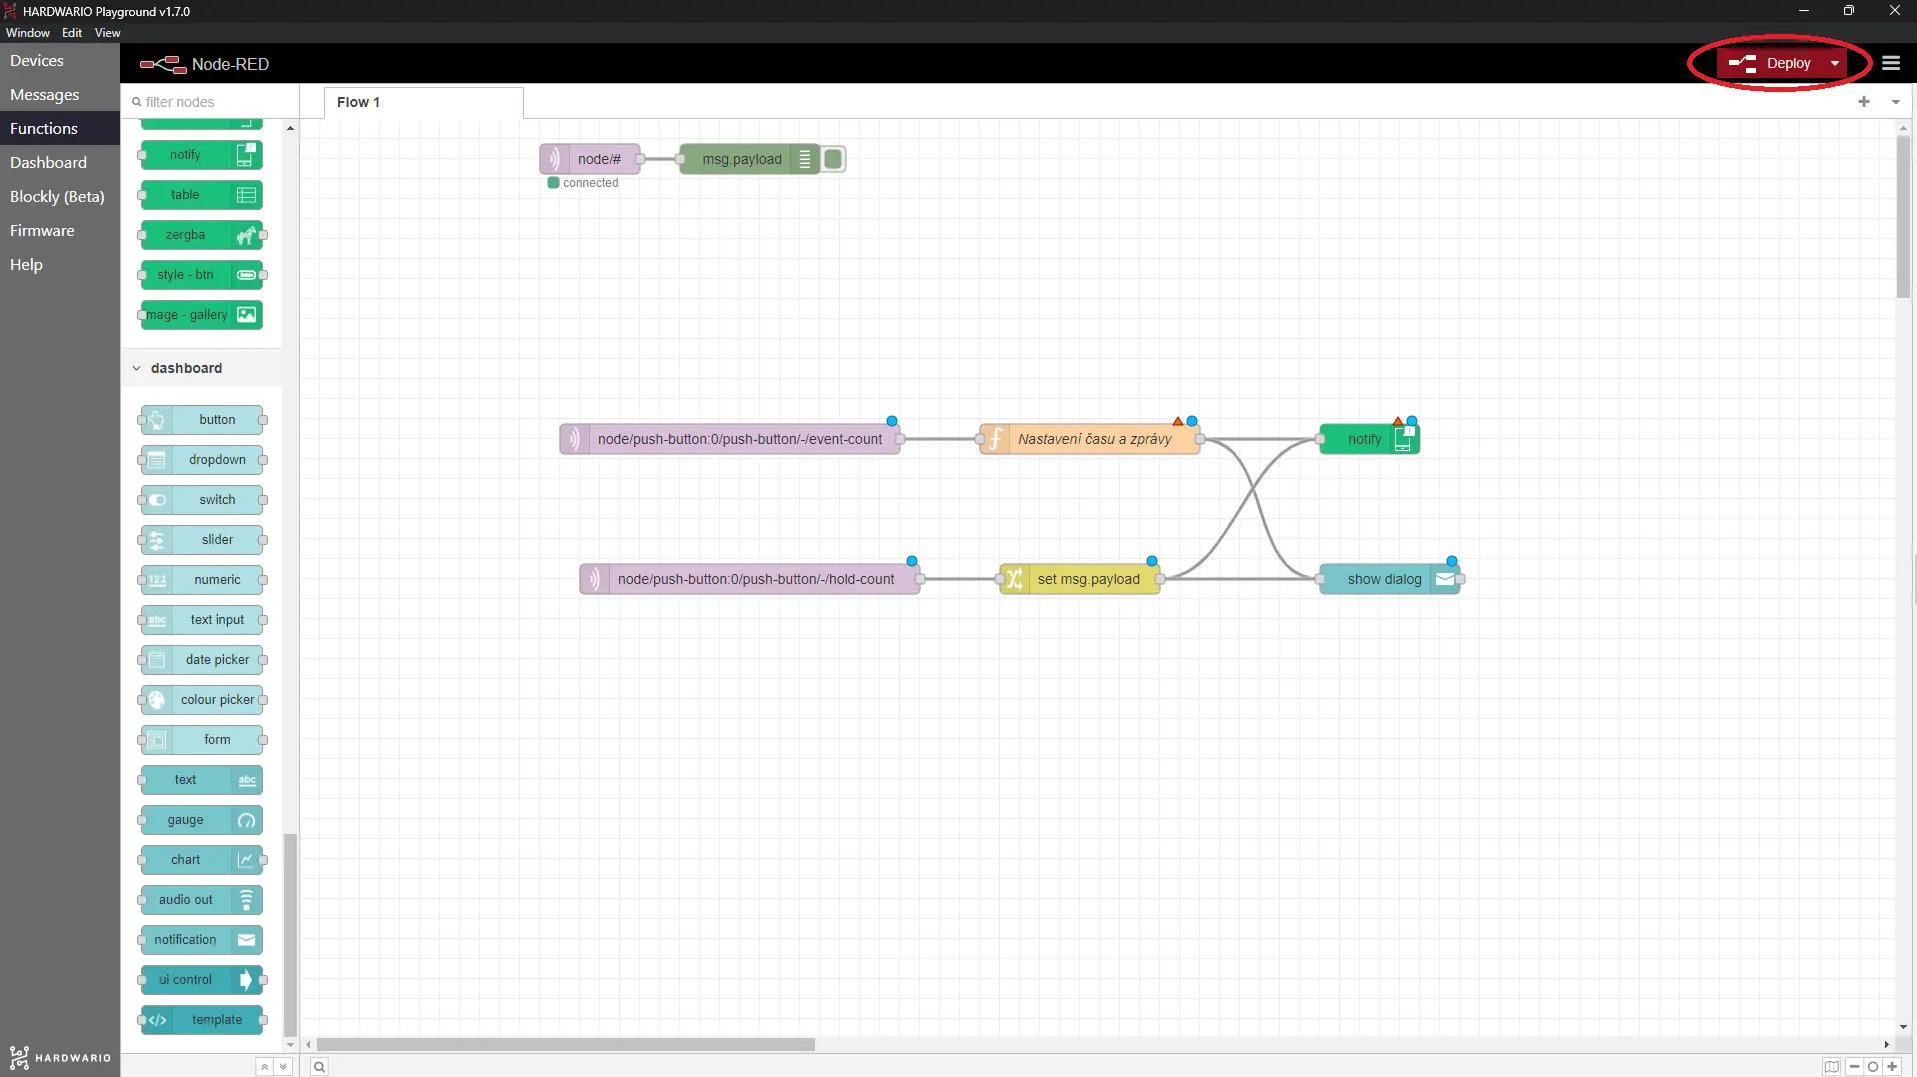Open the flow tab list dropdown
Image resolution: width=1917 pixels, height=1077 pixels.
click(1895, 101)
